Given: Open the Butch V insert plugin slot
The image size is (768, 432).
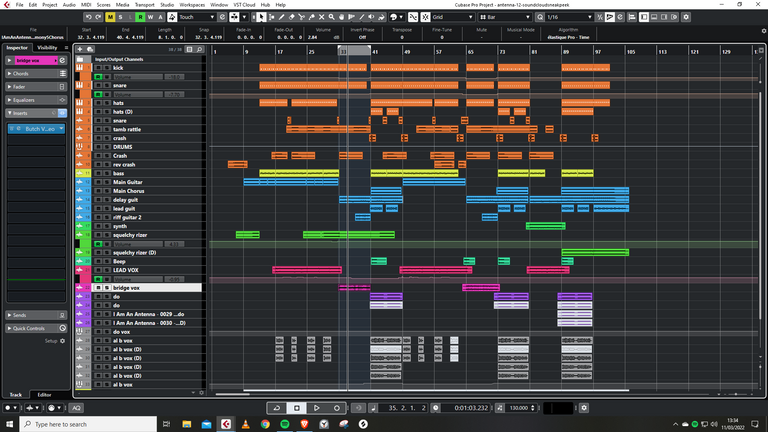Looking at the screenshot, I should point(36,129).
